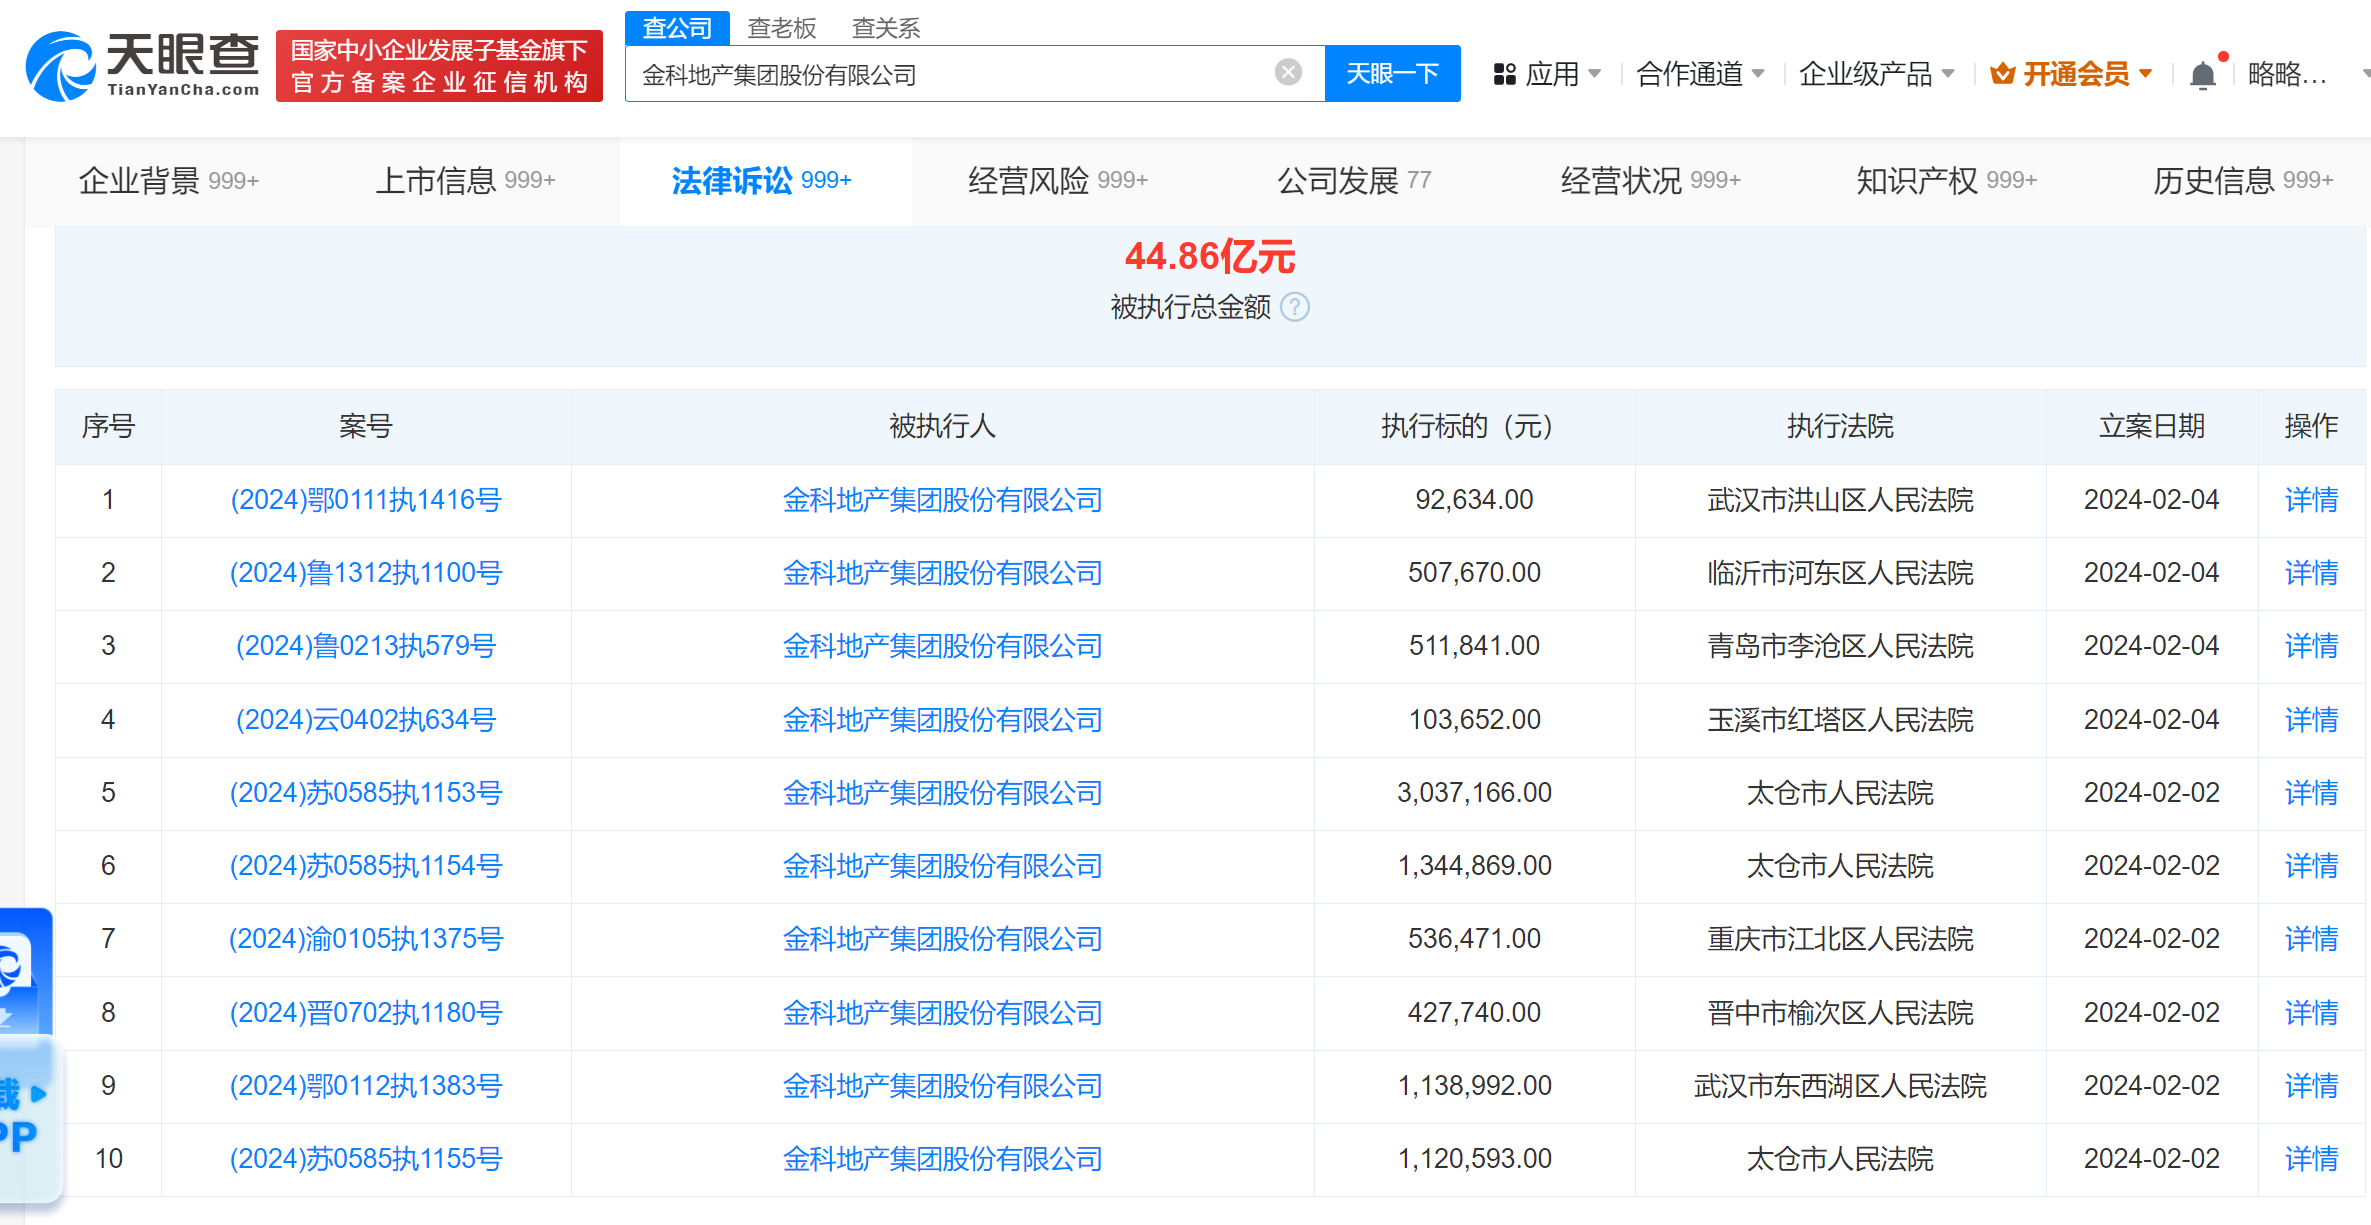Click the 执行法院 column header
The image size is (2371, 1225).
(x=1840, y=427)
